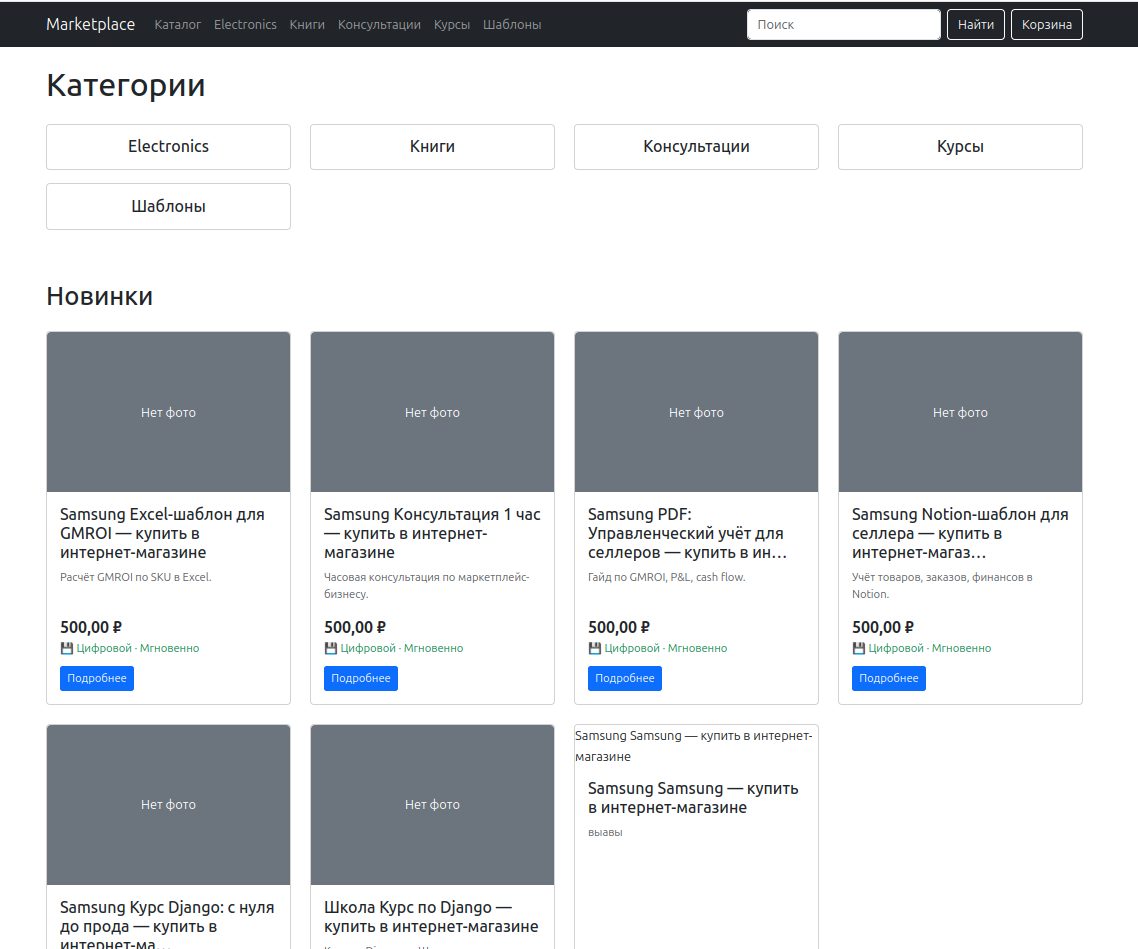Open the Курсы category card

tap(960, 147)
